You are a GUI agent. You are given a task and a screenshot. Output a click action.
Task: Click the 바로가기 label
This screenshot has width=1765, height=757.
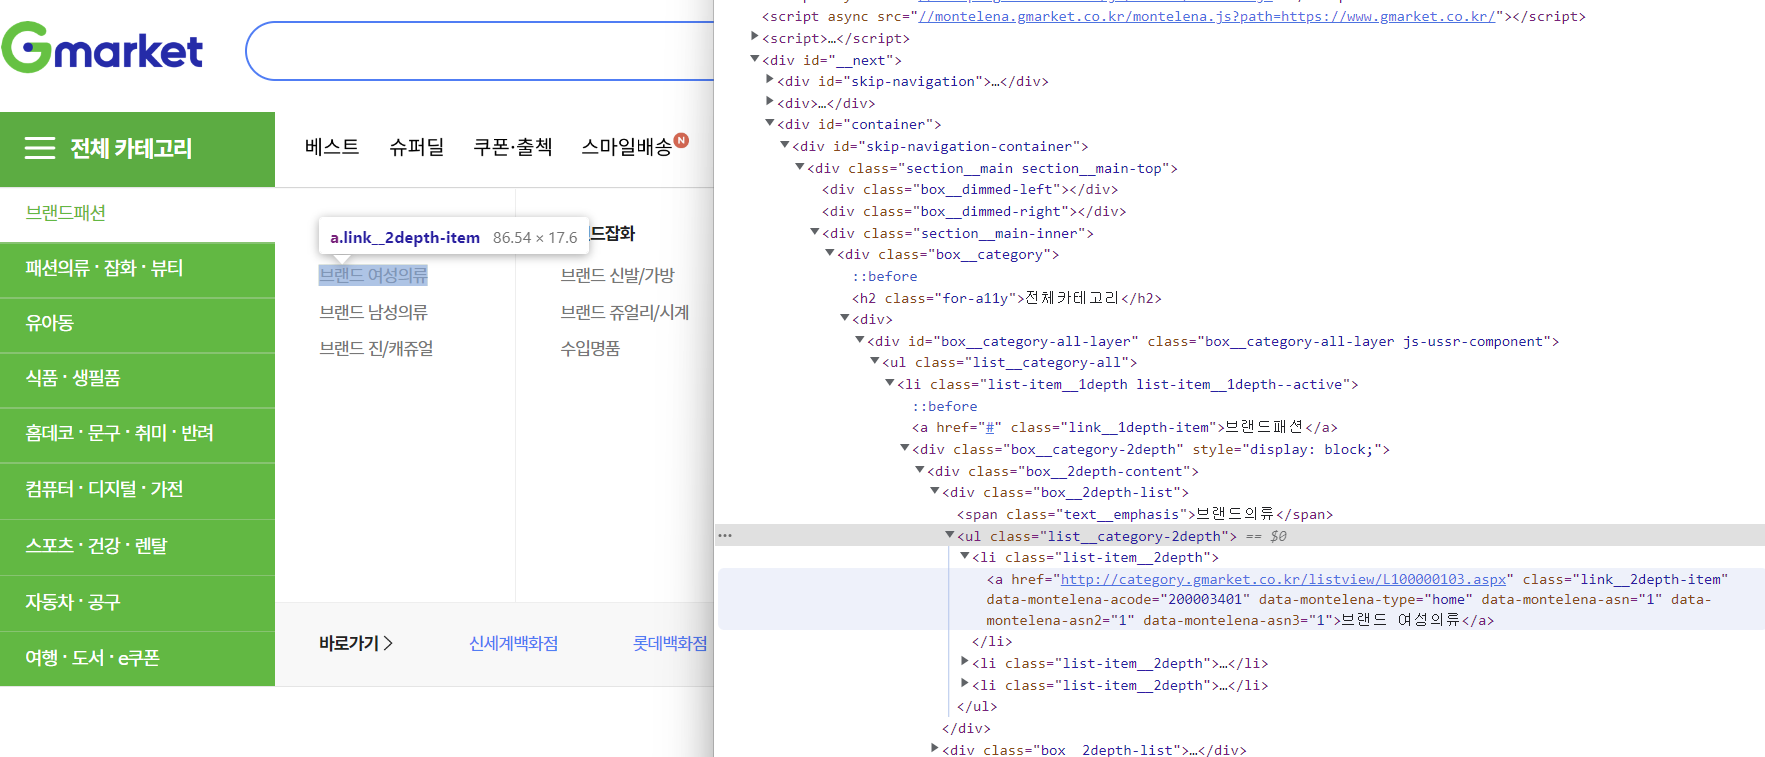coord(349,643)
